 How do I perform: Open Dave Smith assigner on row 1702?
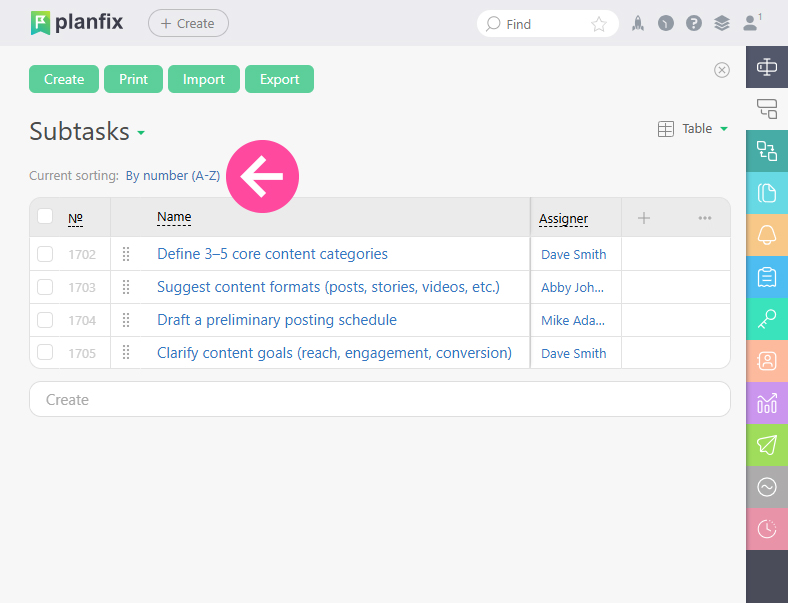click(573, 255)
